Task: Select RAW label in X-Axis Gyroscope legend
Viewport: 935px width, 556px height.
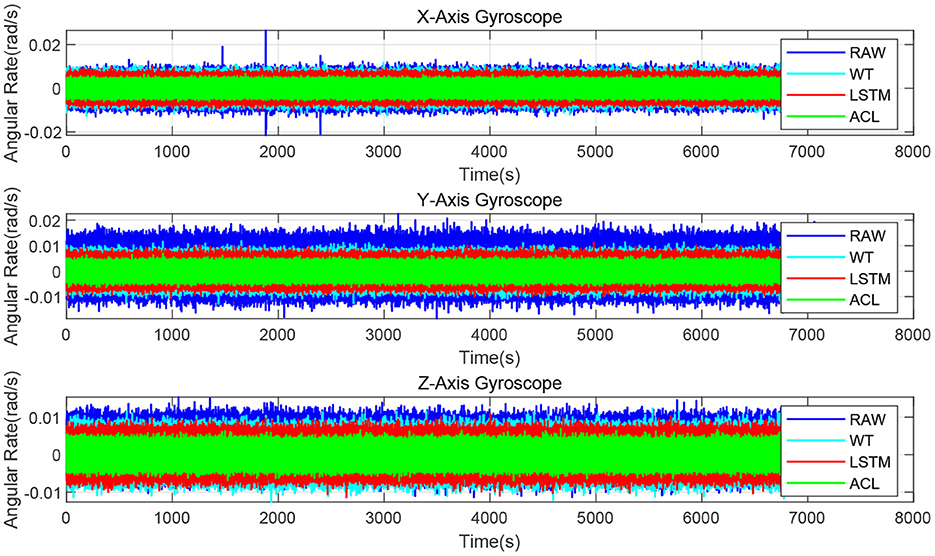Action: (x=867, y=52)
